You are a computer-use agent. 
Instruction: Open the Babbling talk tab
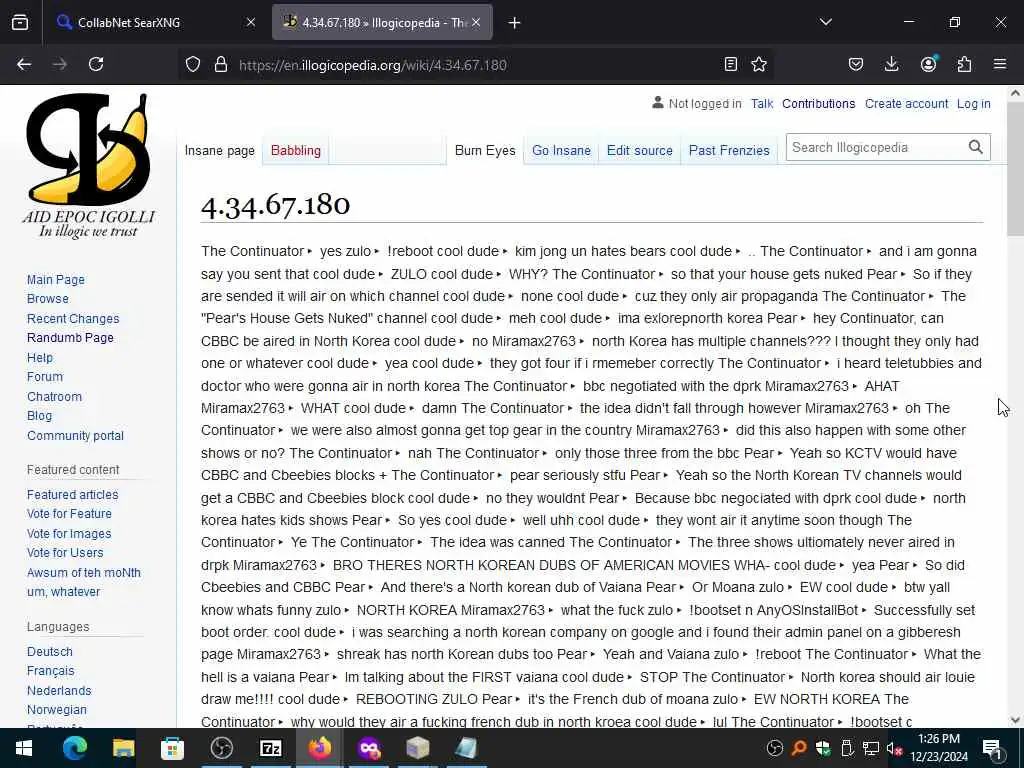[296, 150]
